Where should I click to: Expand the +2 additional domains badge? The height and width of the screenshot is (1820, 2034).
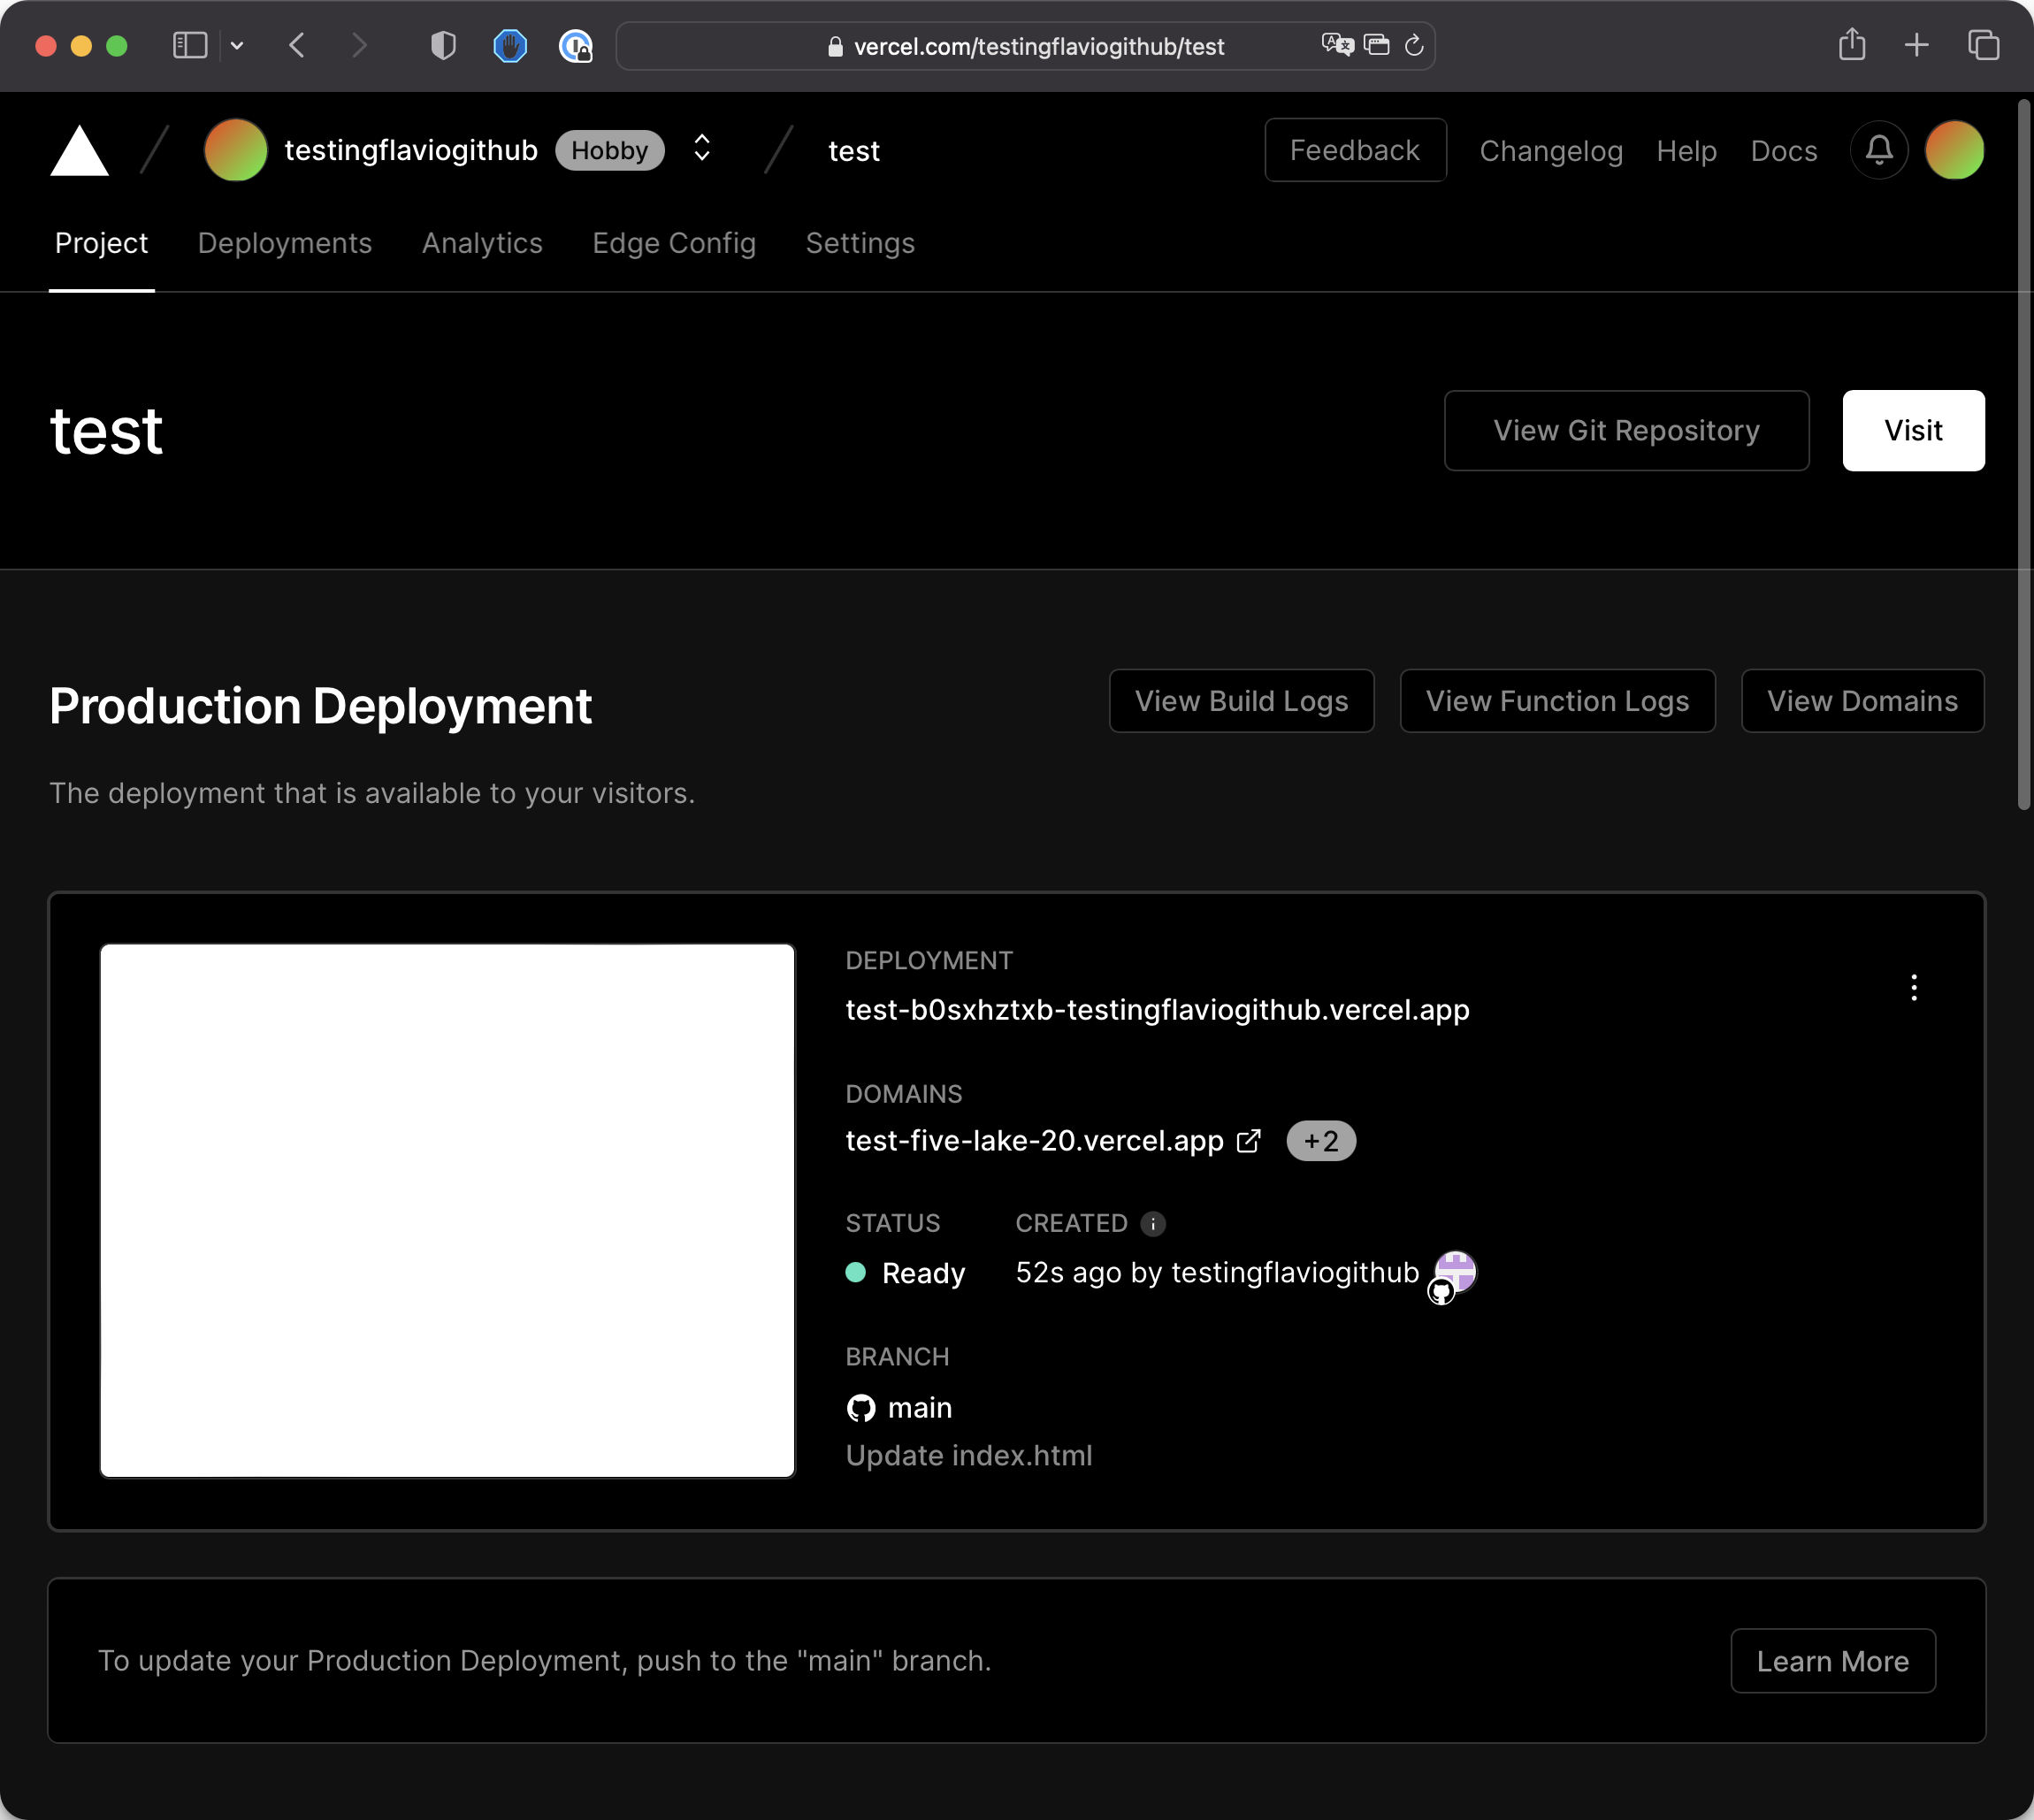point(1320,1141)
